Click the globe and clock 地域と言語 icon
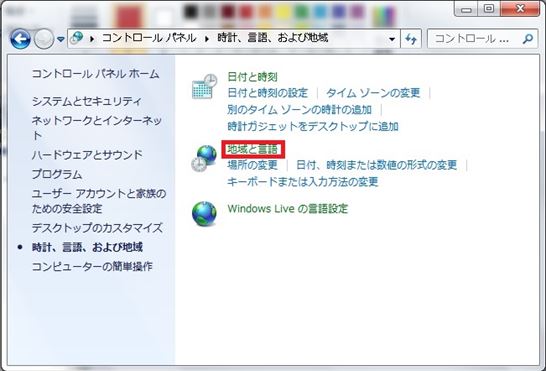Viewport: 546px width, 371px height. [204, 158]
